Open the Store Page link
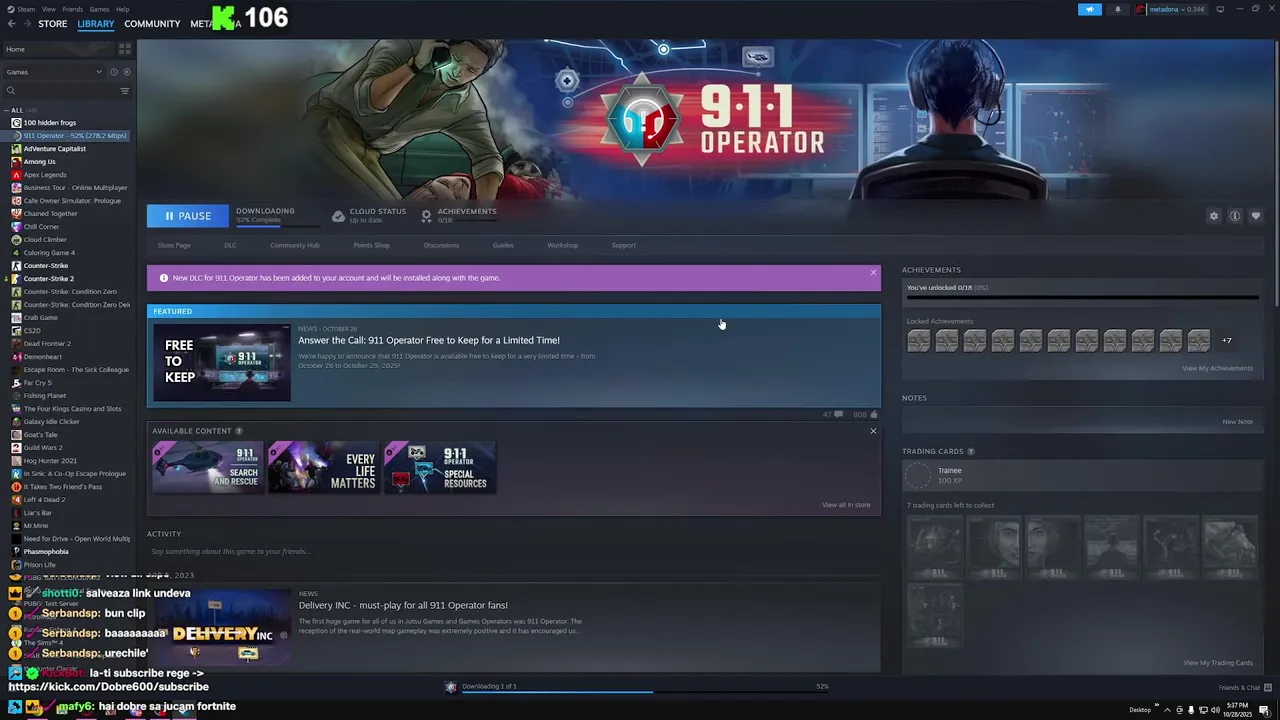The width and height of the screenshot is (1280, 720). 174,245
